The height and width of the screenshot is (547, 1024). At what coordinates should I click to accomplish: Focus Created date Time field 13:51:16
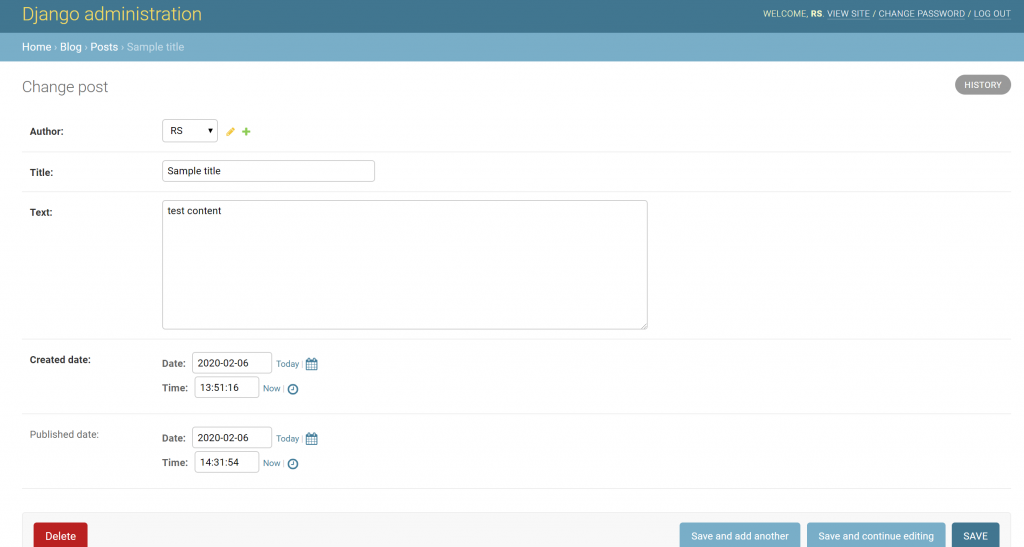227,387
